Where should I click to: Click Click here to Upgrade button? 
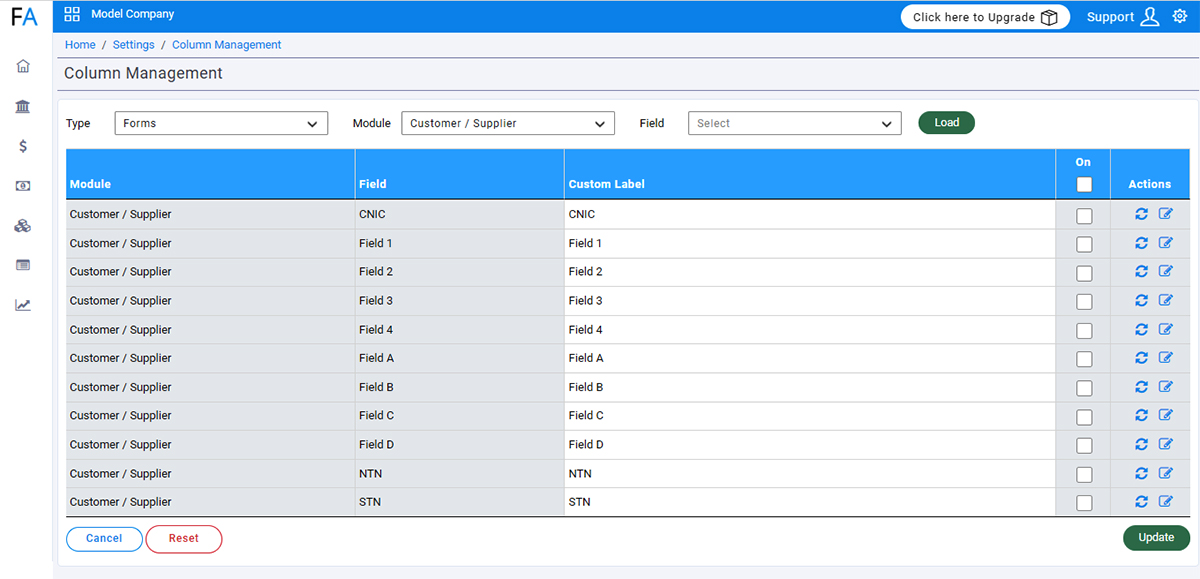click(985, 17)
